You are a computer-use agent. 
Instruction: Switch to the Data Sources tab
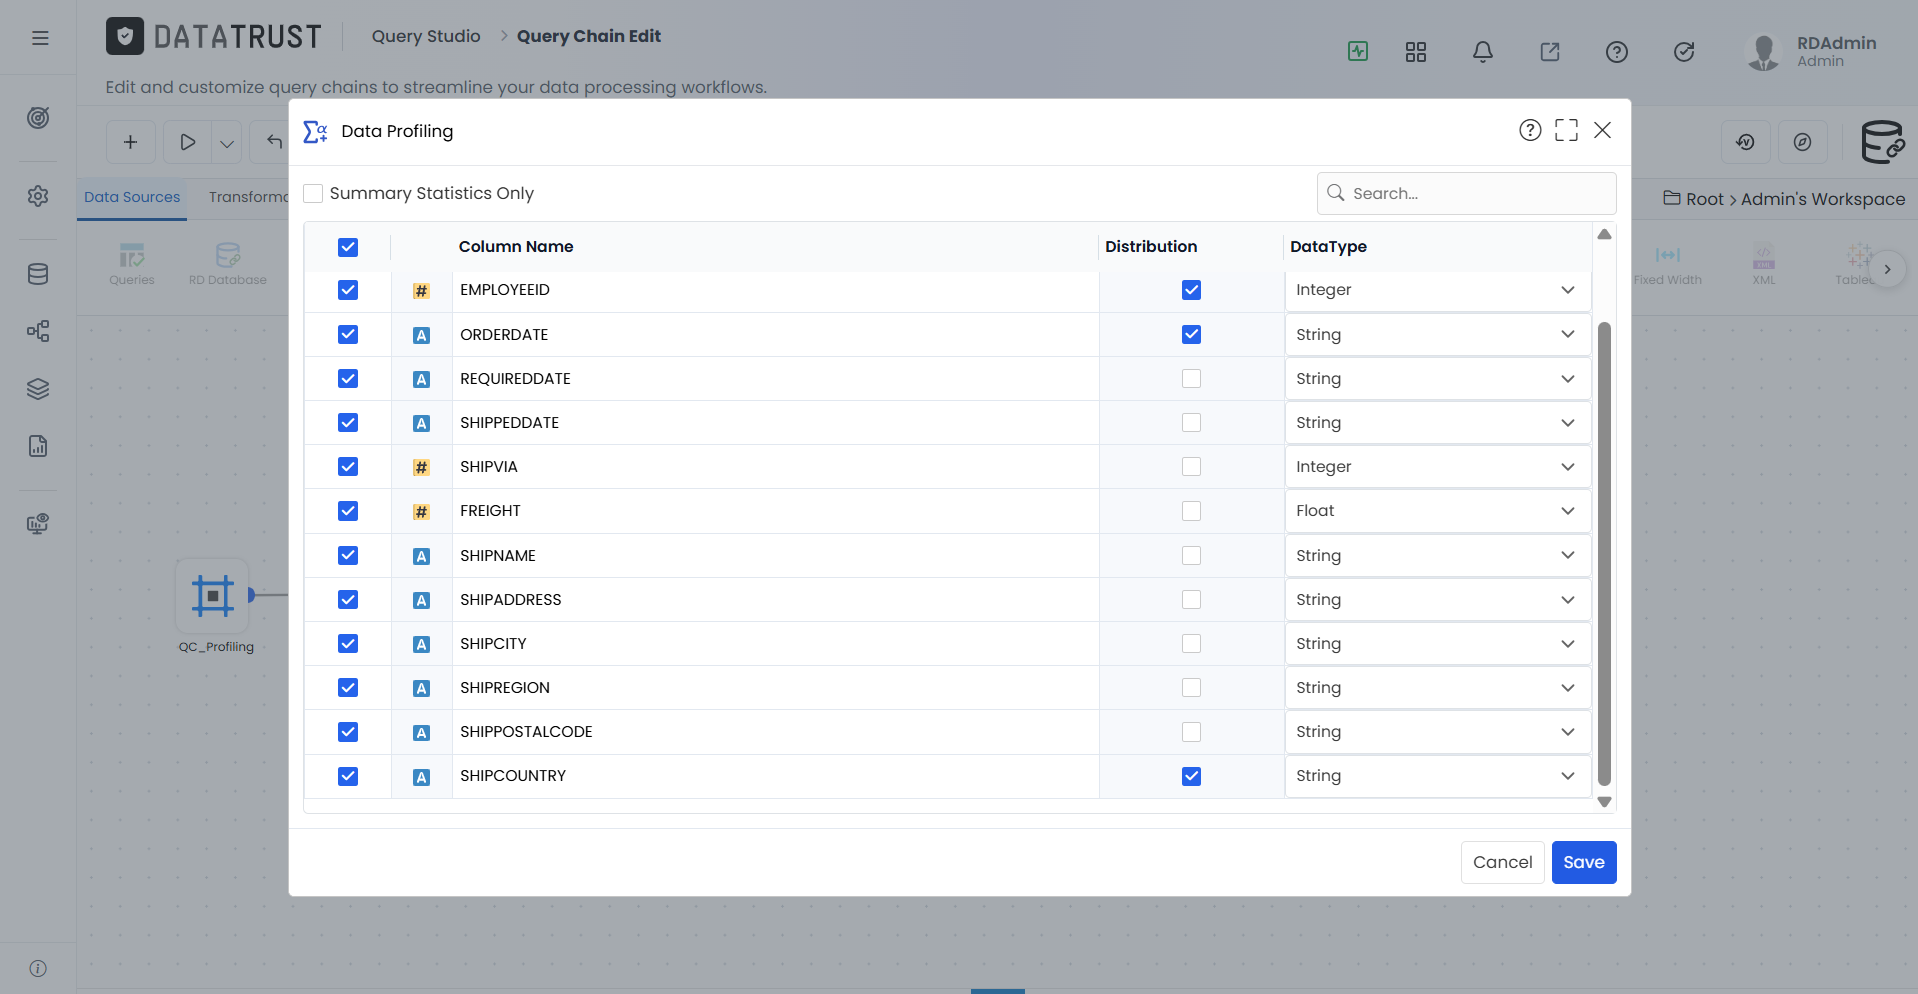pyautogui.click(x=132, y=197)
